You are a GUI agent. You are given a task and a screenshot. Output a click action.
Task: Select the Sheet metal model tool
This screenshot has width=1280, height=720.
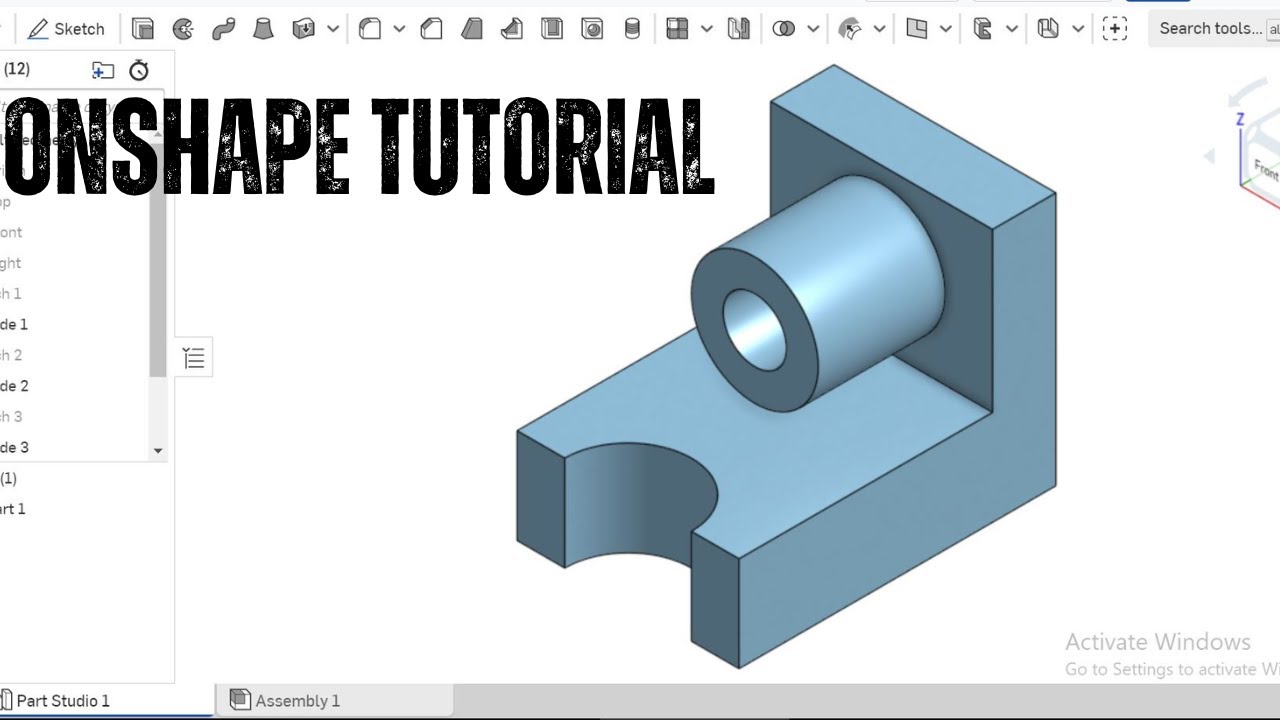1048,29
